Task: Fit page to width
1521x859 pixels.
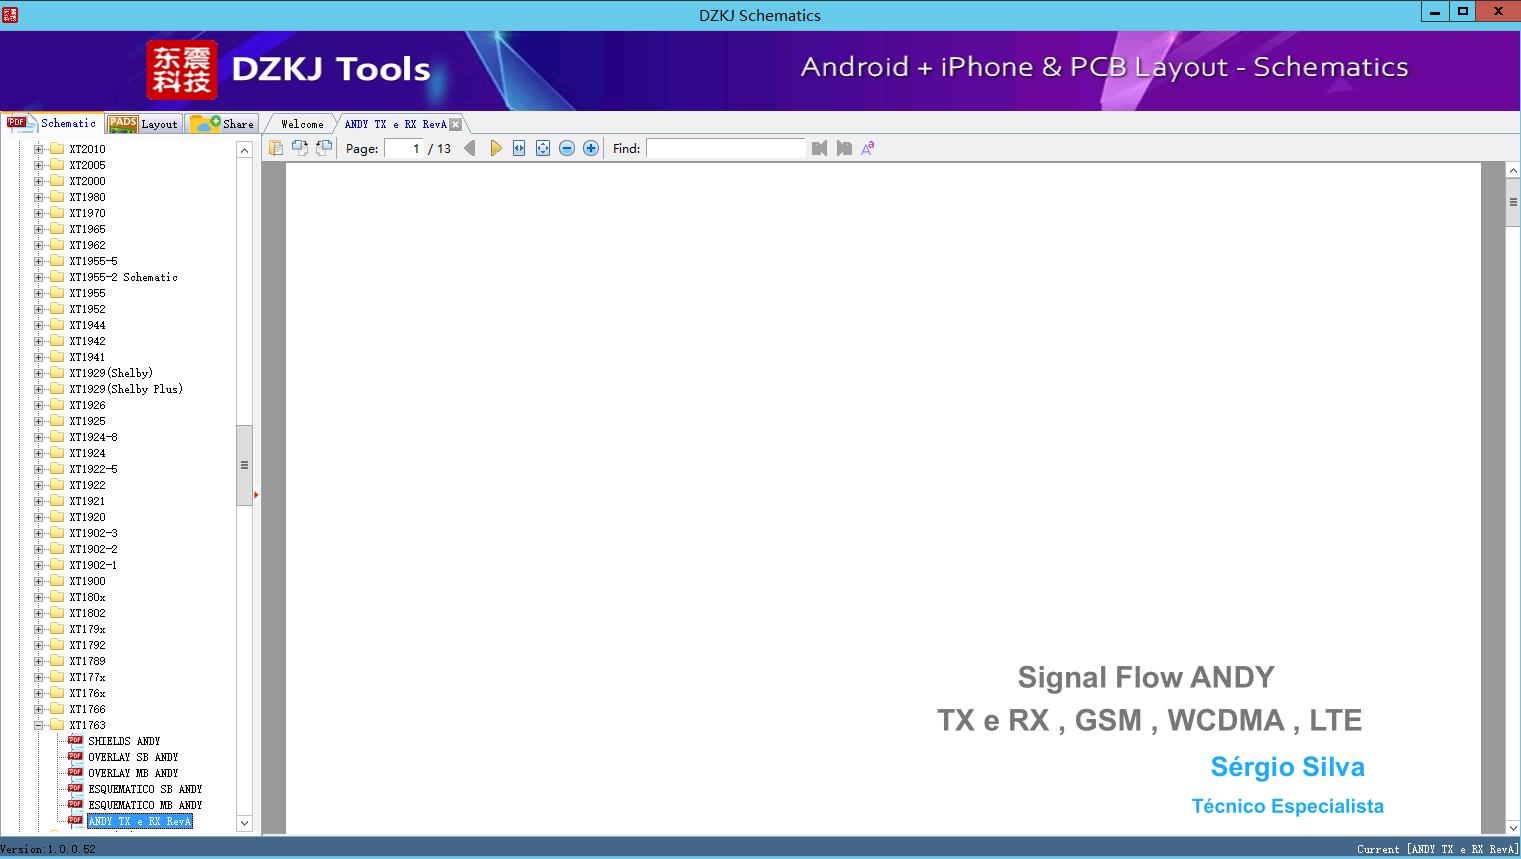Action: point(519,148)
